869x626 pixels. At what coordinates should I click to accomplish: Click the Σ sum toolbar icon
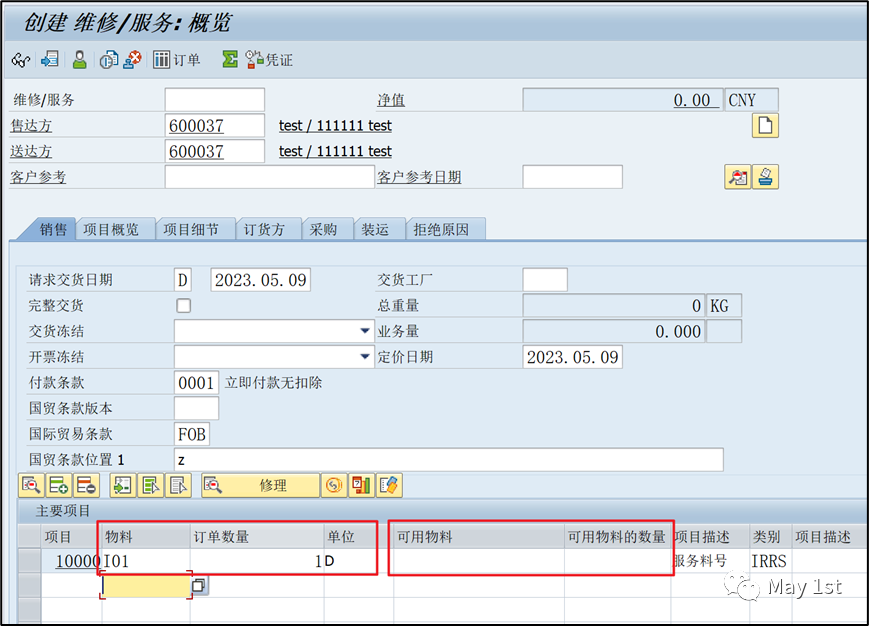[229, 60]
